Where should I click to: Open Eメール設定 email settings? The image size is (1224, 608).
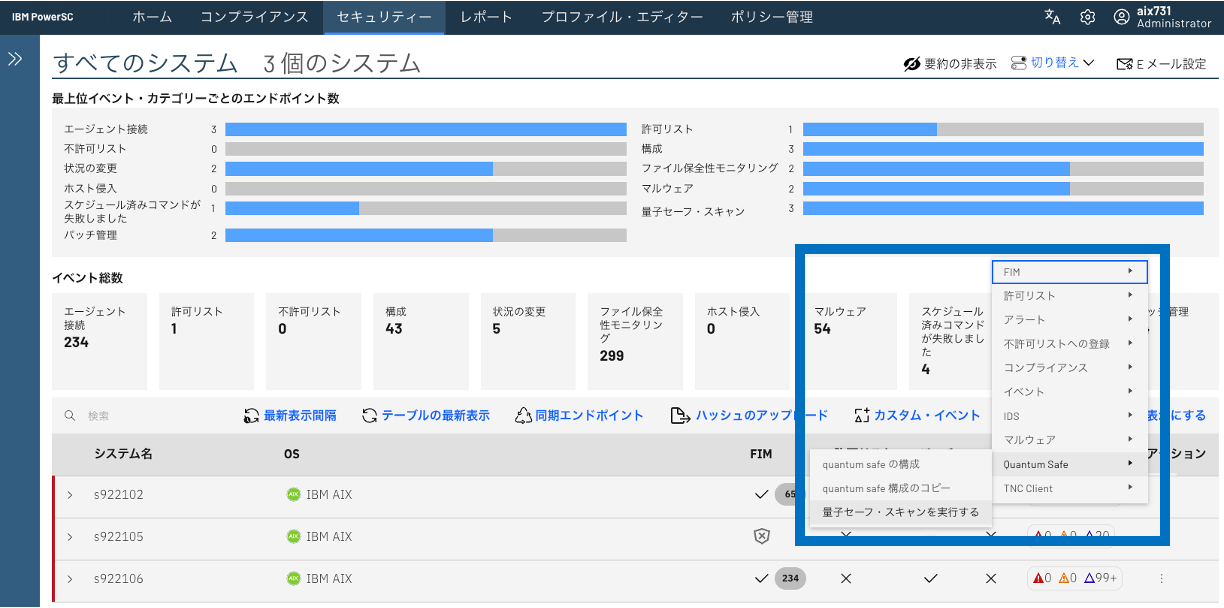pos(1160,63)
